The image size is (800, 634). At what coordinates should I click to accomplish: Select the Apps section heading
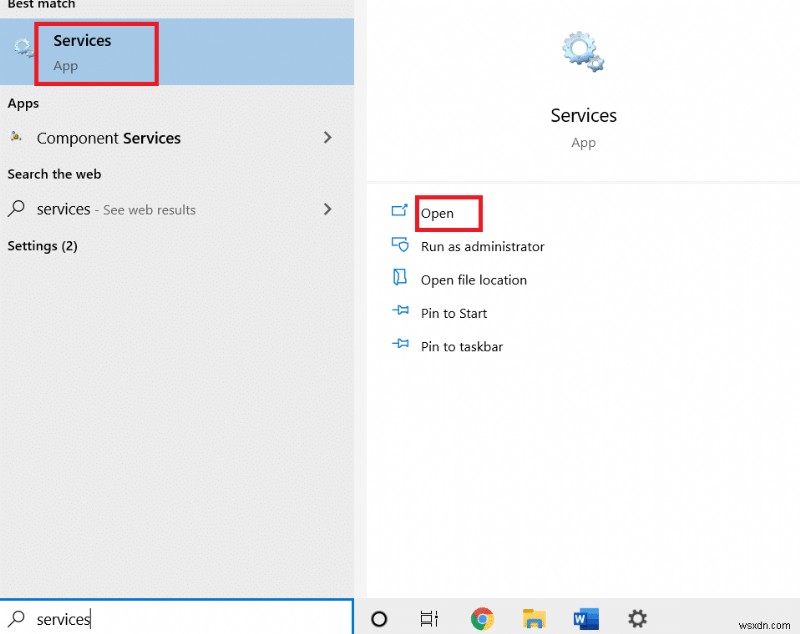coord(24,103)
